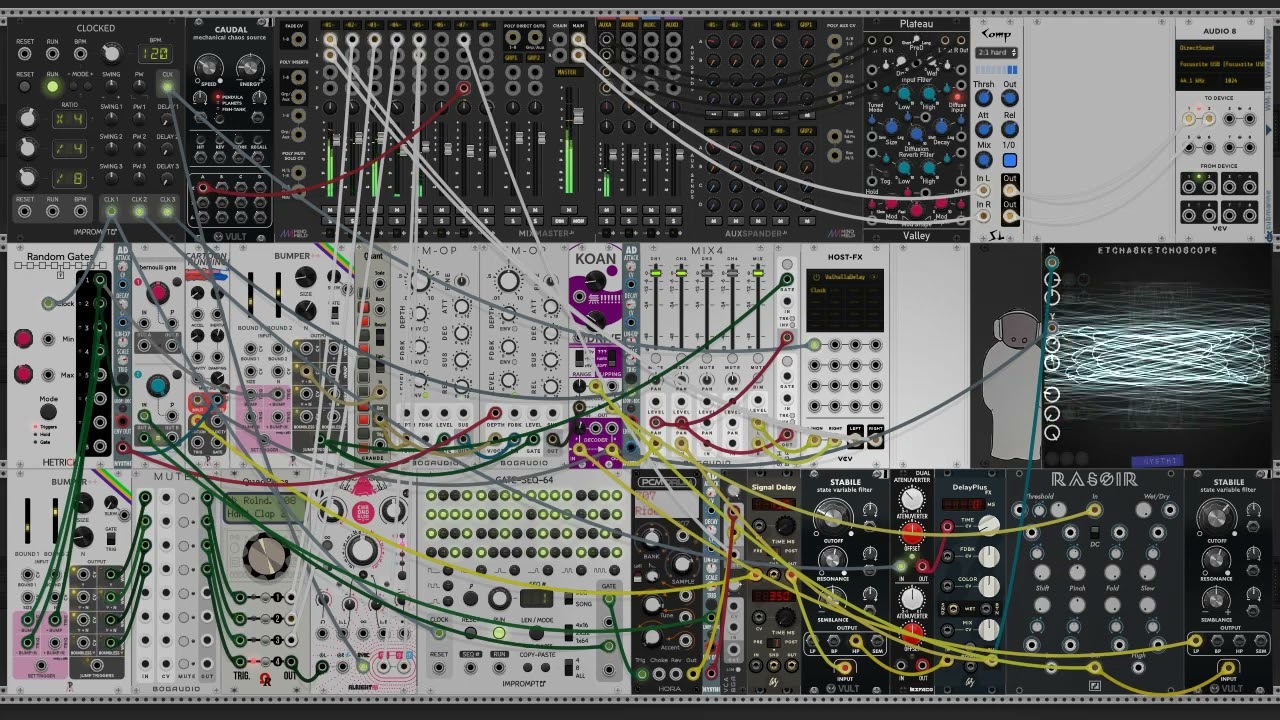Click the SPEED knob on Caudal

coord(208,67)
